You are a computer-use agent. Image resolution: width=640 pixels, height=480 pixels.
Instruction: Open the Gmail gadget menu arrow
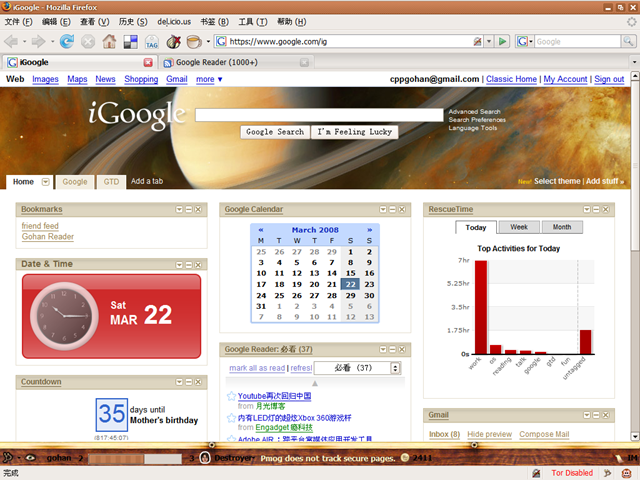pyautogui.click(x=587, y=415)
